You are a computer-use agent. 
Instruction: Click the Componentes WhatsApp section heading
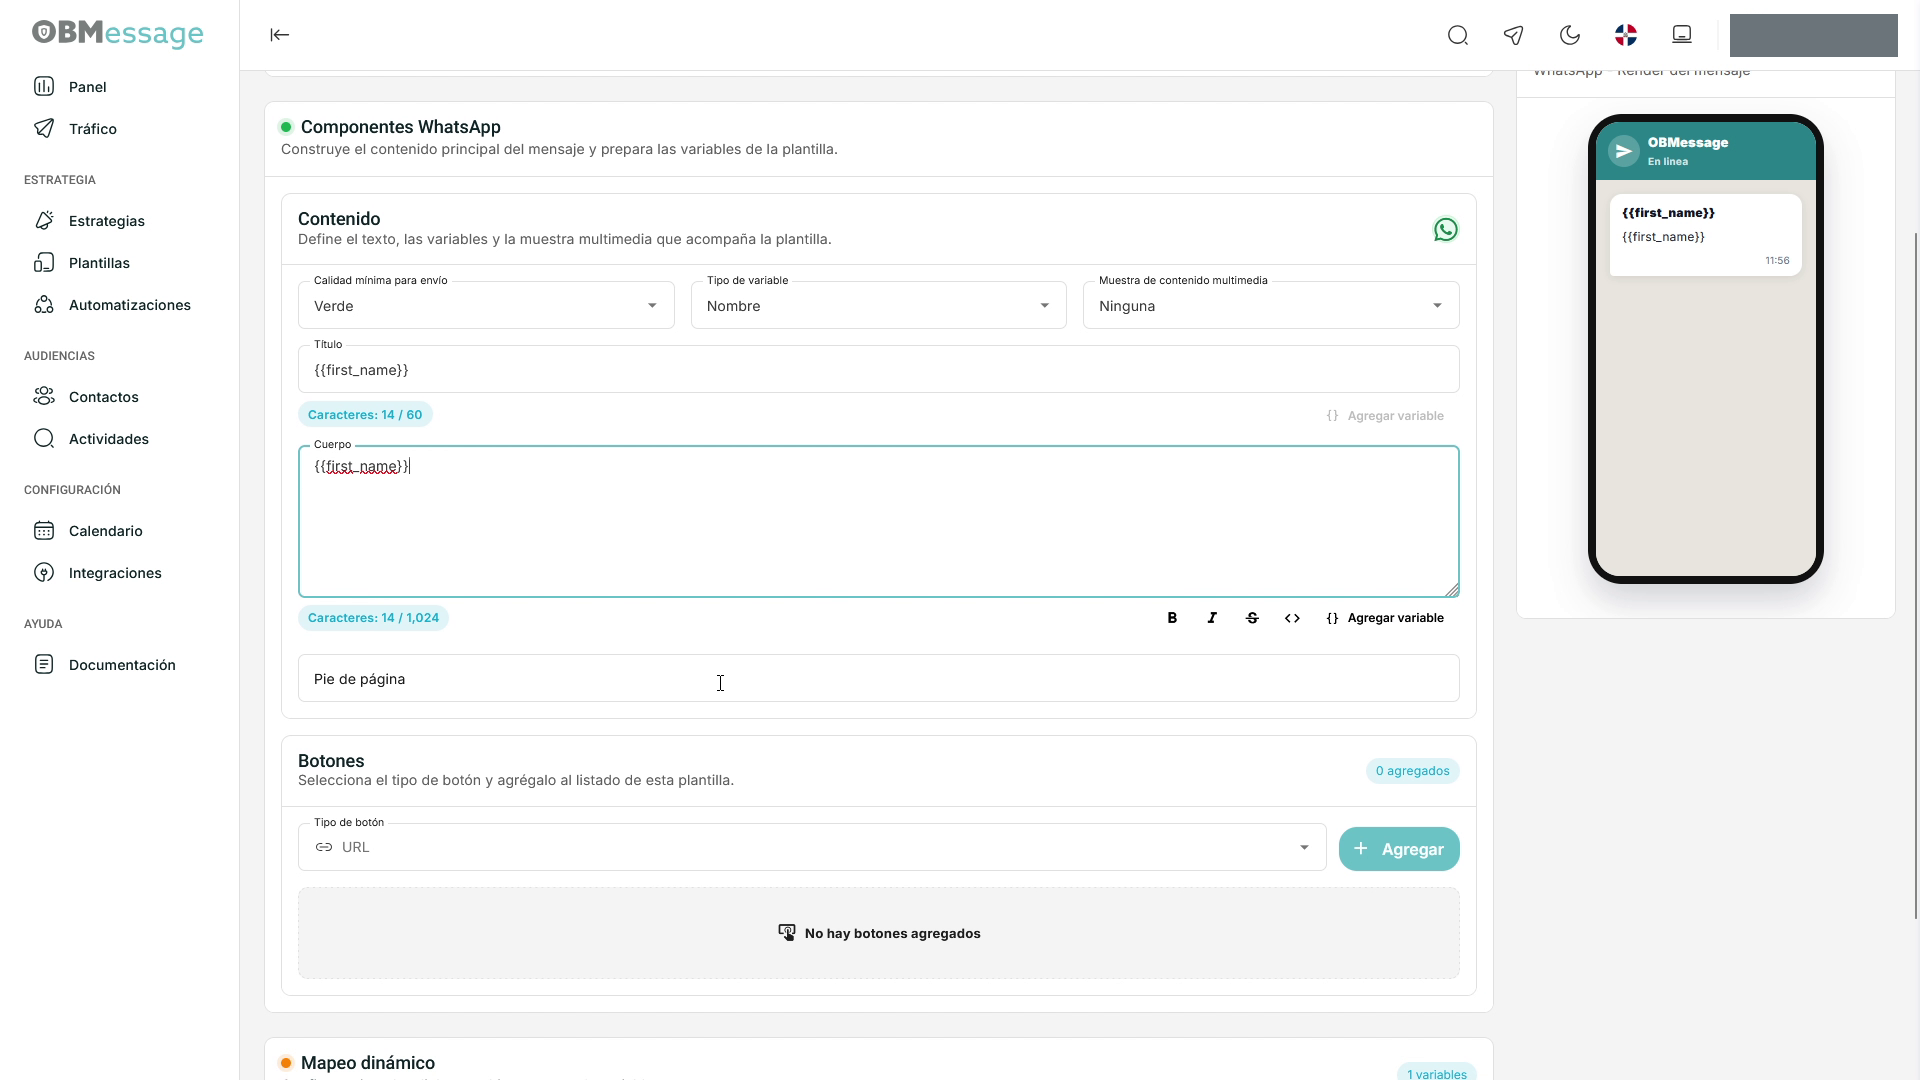click(401, 127)
